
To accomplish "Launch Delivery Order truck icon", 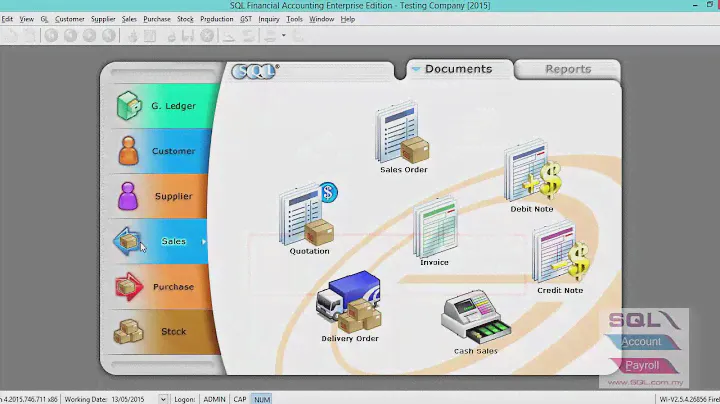I will click(x=349, y=302).
